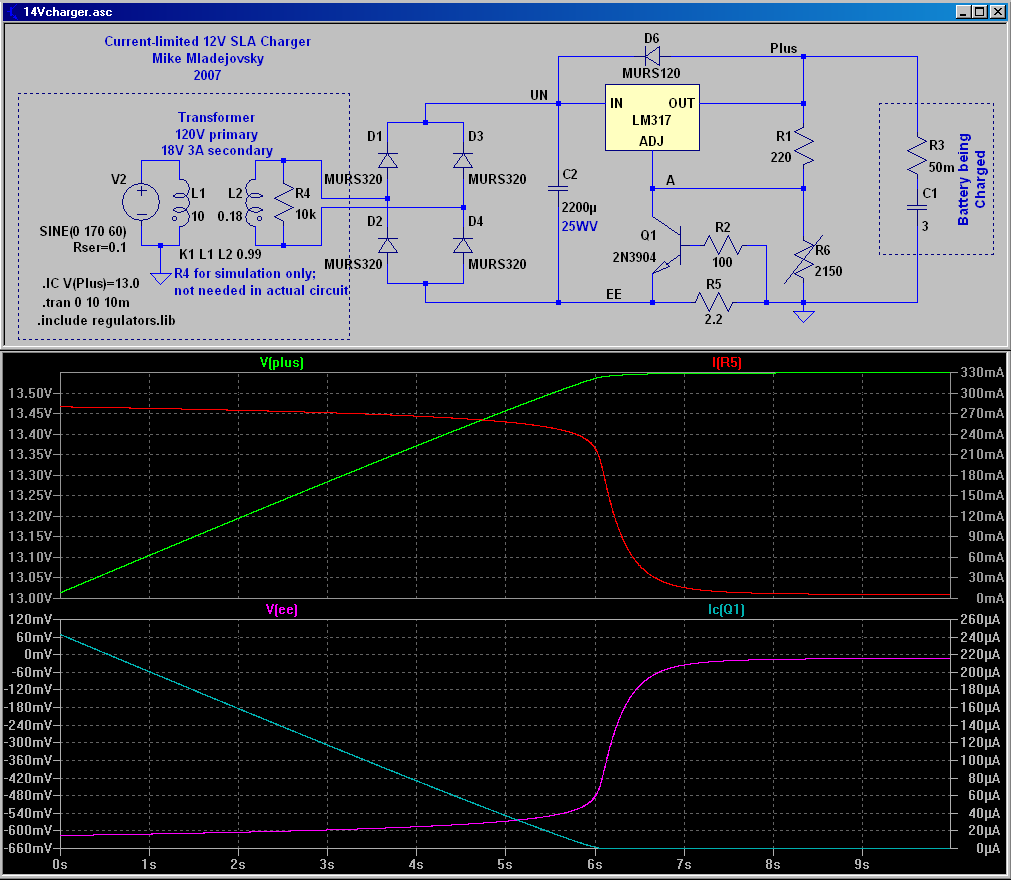1011x880 pixels.
Task: Select resistor R2 100 ohm
Action: [723, 245]
